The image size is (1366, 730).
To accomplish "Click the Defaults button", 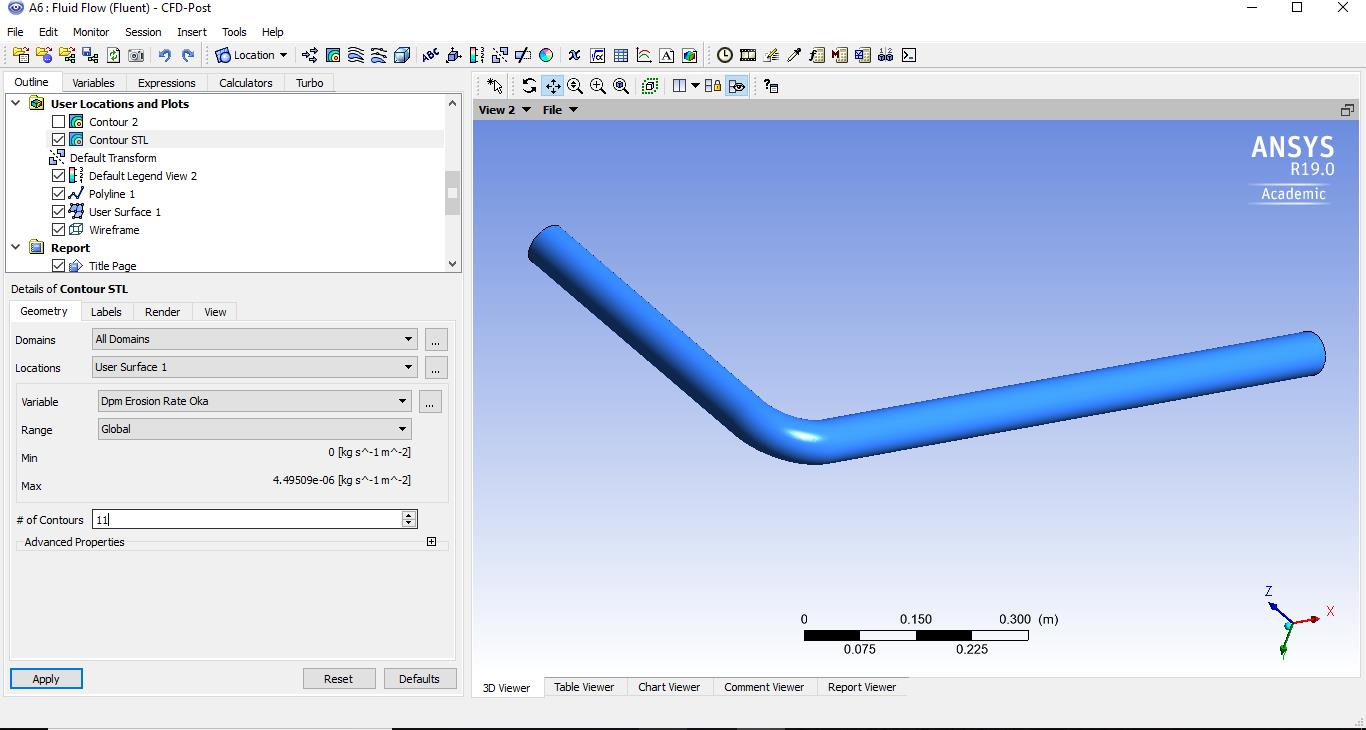I will [419, 679].
